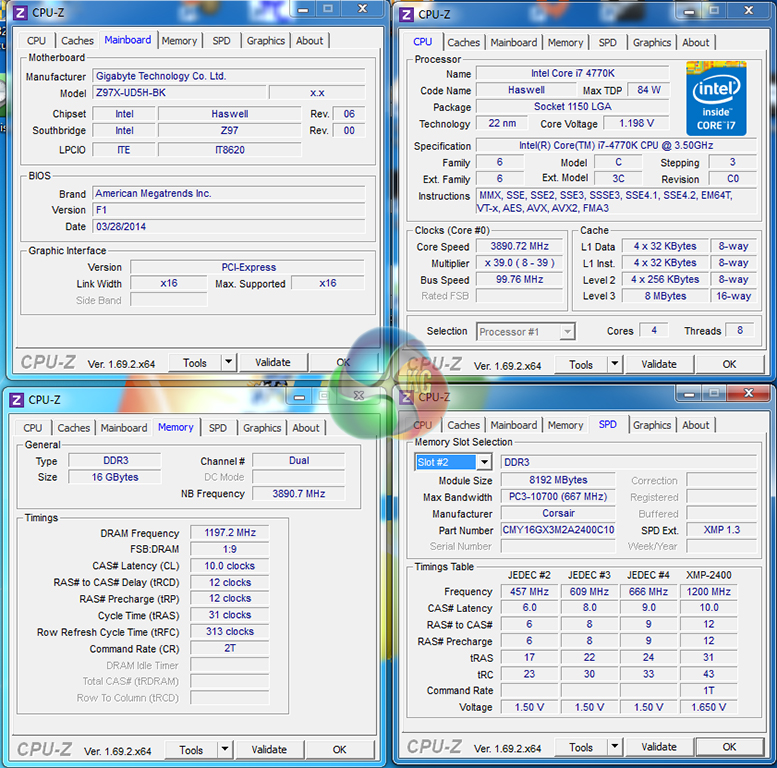Open SPD tab in Memory window
The width and height of the screenshot is (777, 768).
[x=218, y=428]
